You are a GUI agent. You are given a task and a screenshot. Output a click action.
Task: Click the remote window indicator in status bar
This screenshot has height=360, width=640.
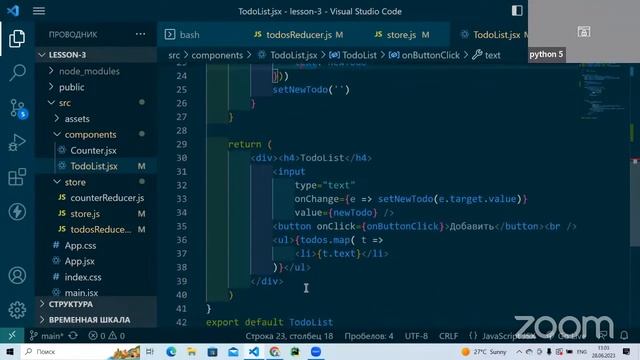pos(12,336)
